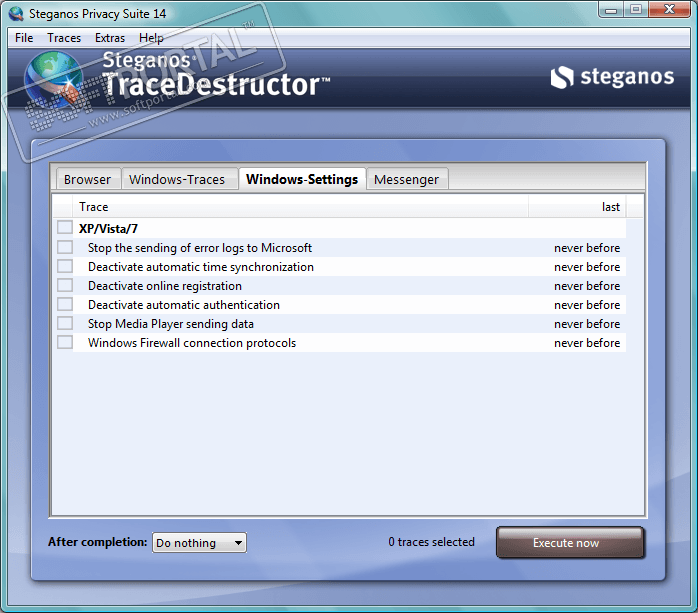Switch to the Messenger tab
The image size is (698, 613).
406,179
